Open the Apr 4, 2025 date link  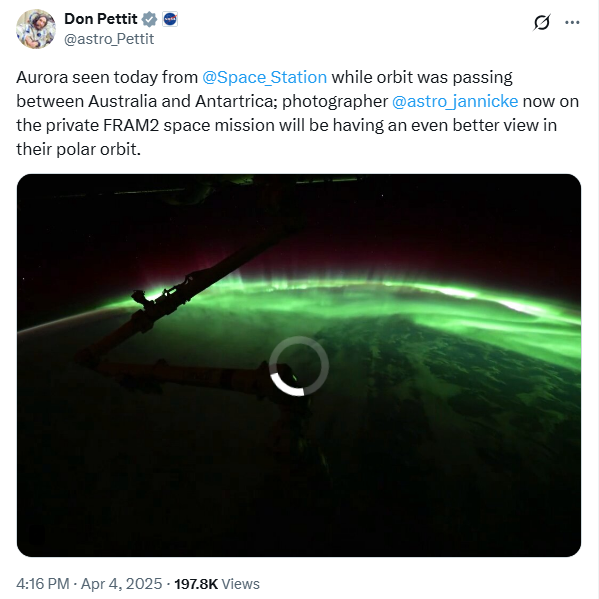[121, 584]
